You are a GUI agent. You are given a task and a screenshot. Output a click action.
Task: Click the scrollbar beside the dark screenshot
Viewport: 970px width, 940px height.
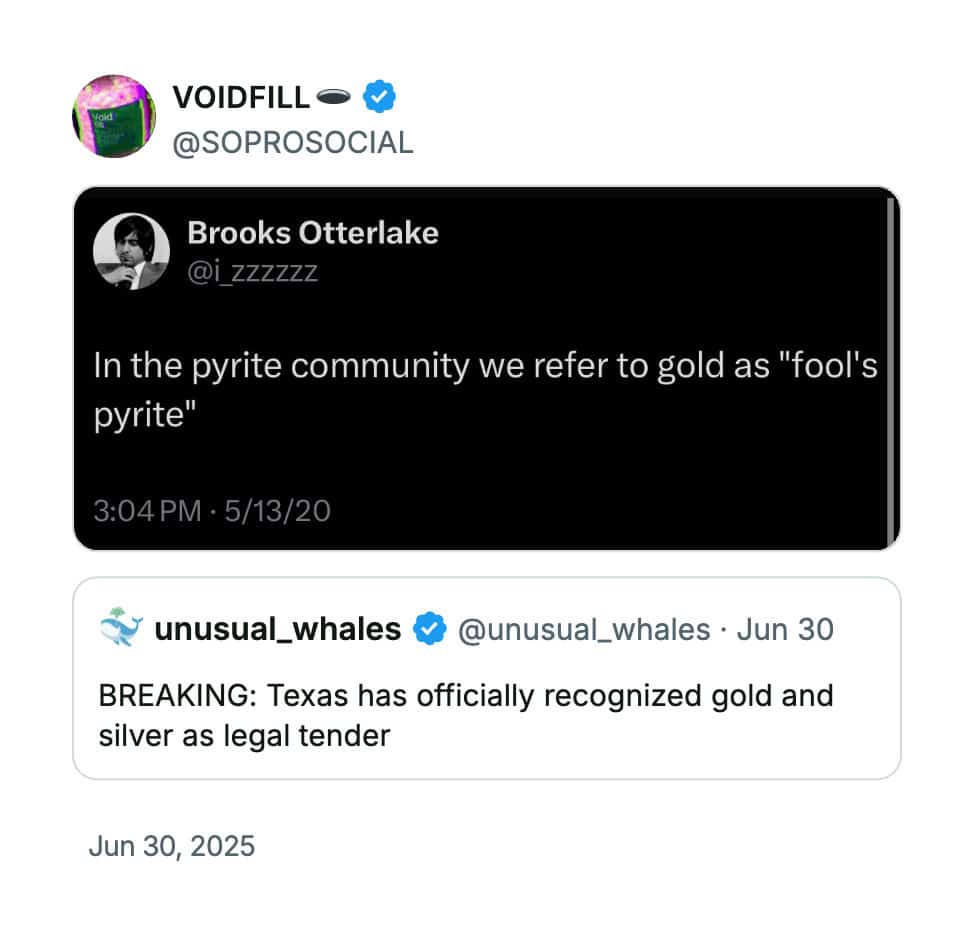890,369
